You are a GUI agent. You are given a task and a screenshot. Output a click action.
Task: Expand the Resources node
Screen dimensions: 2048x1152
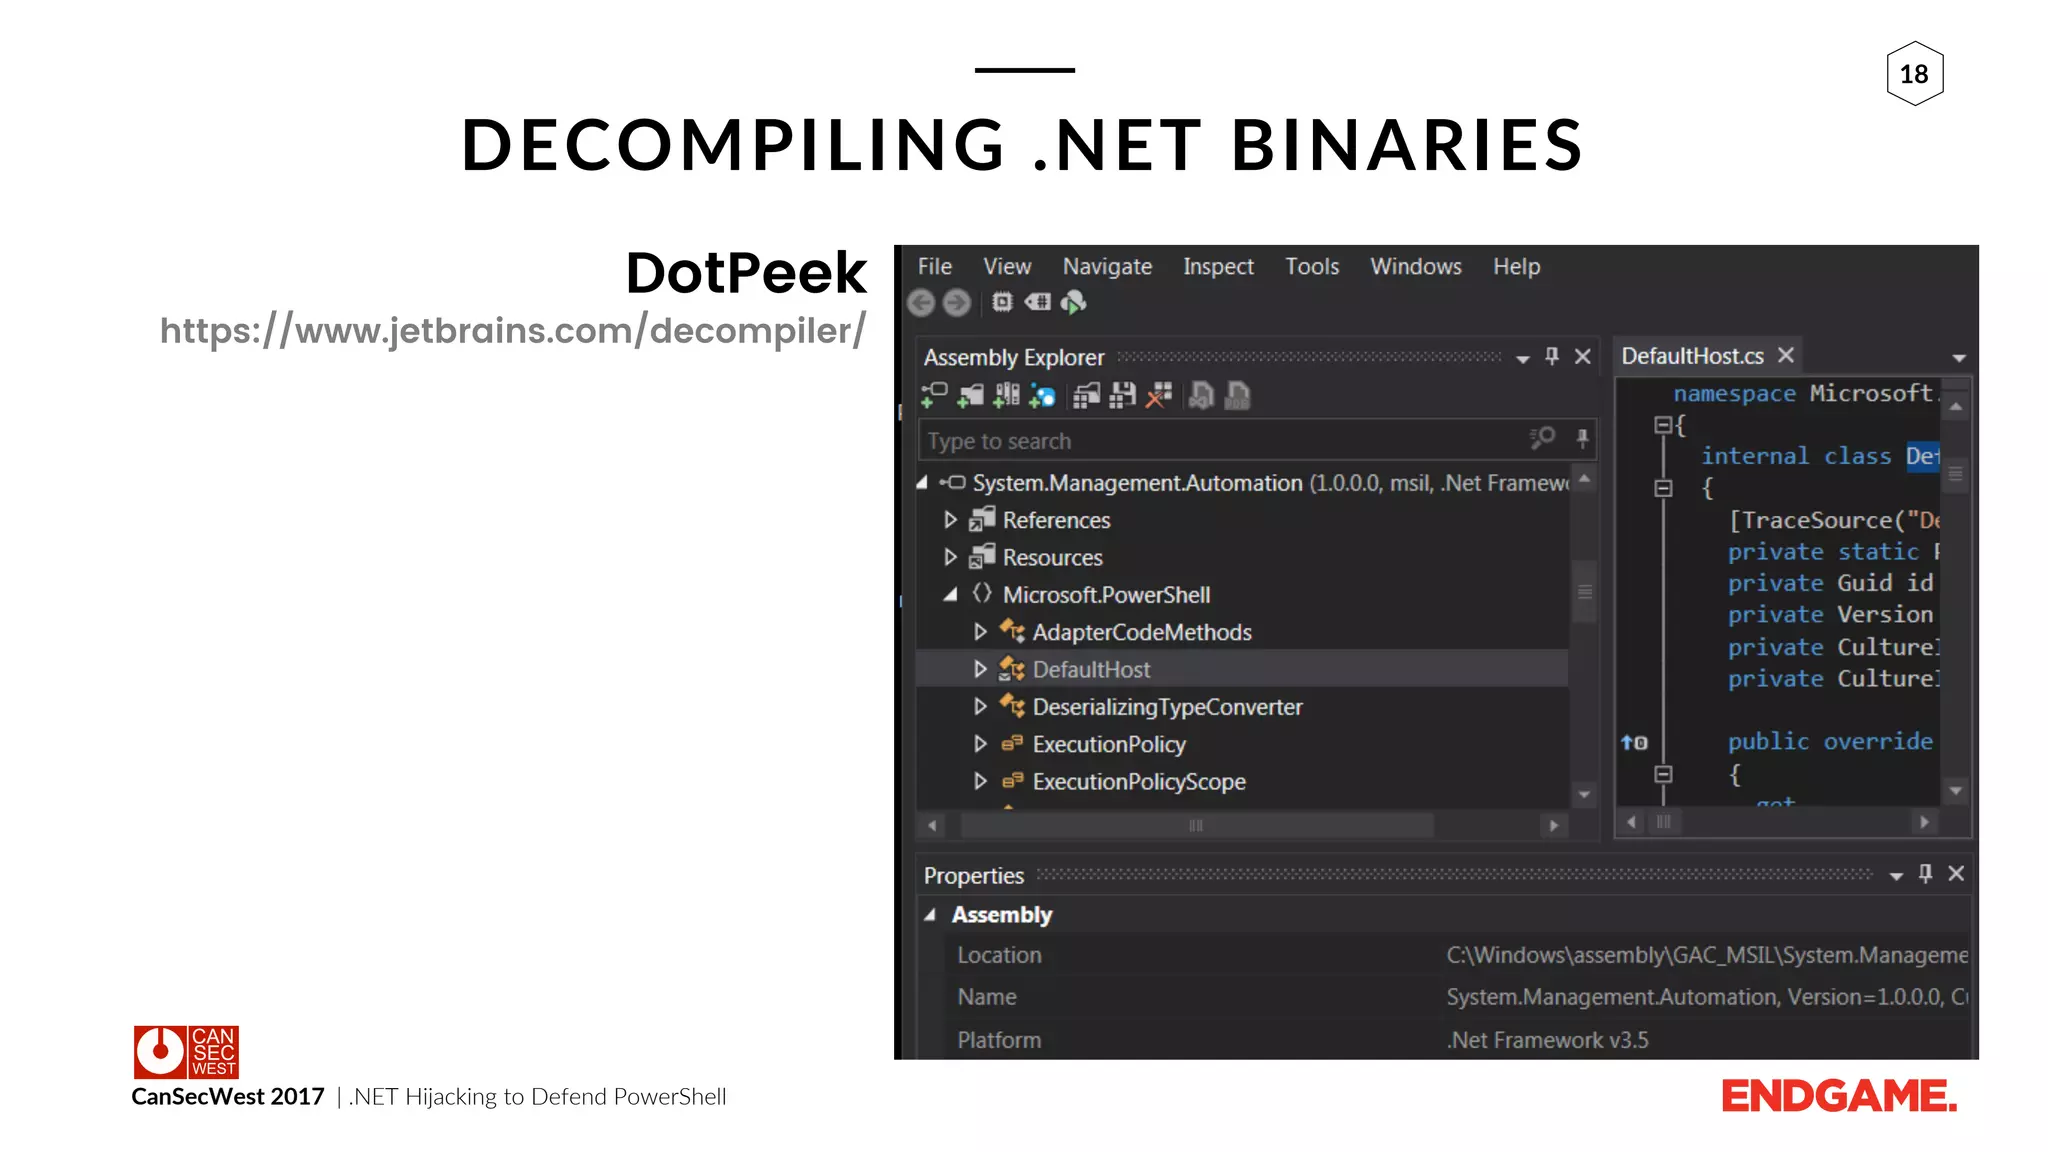(951, 557)
